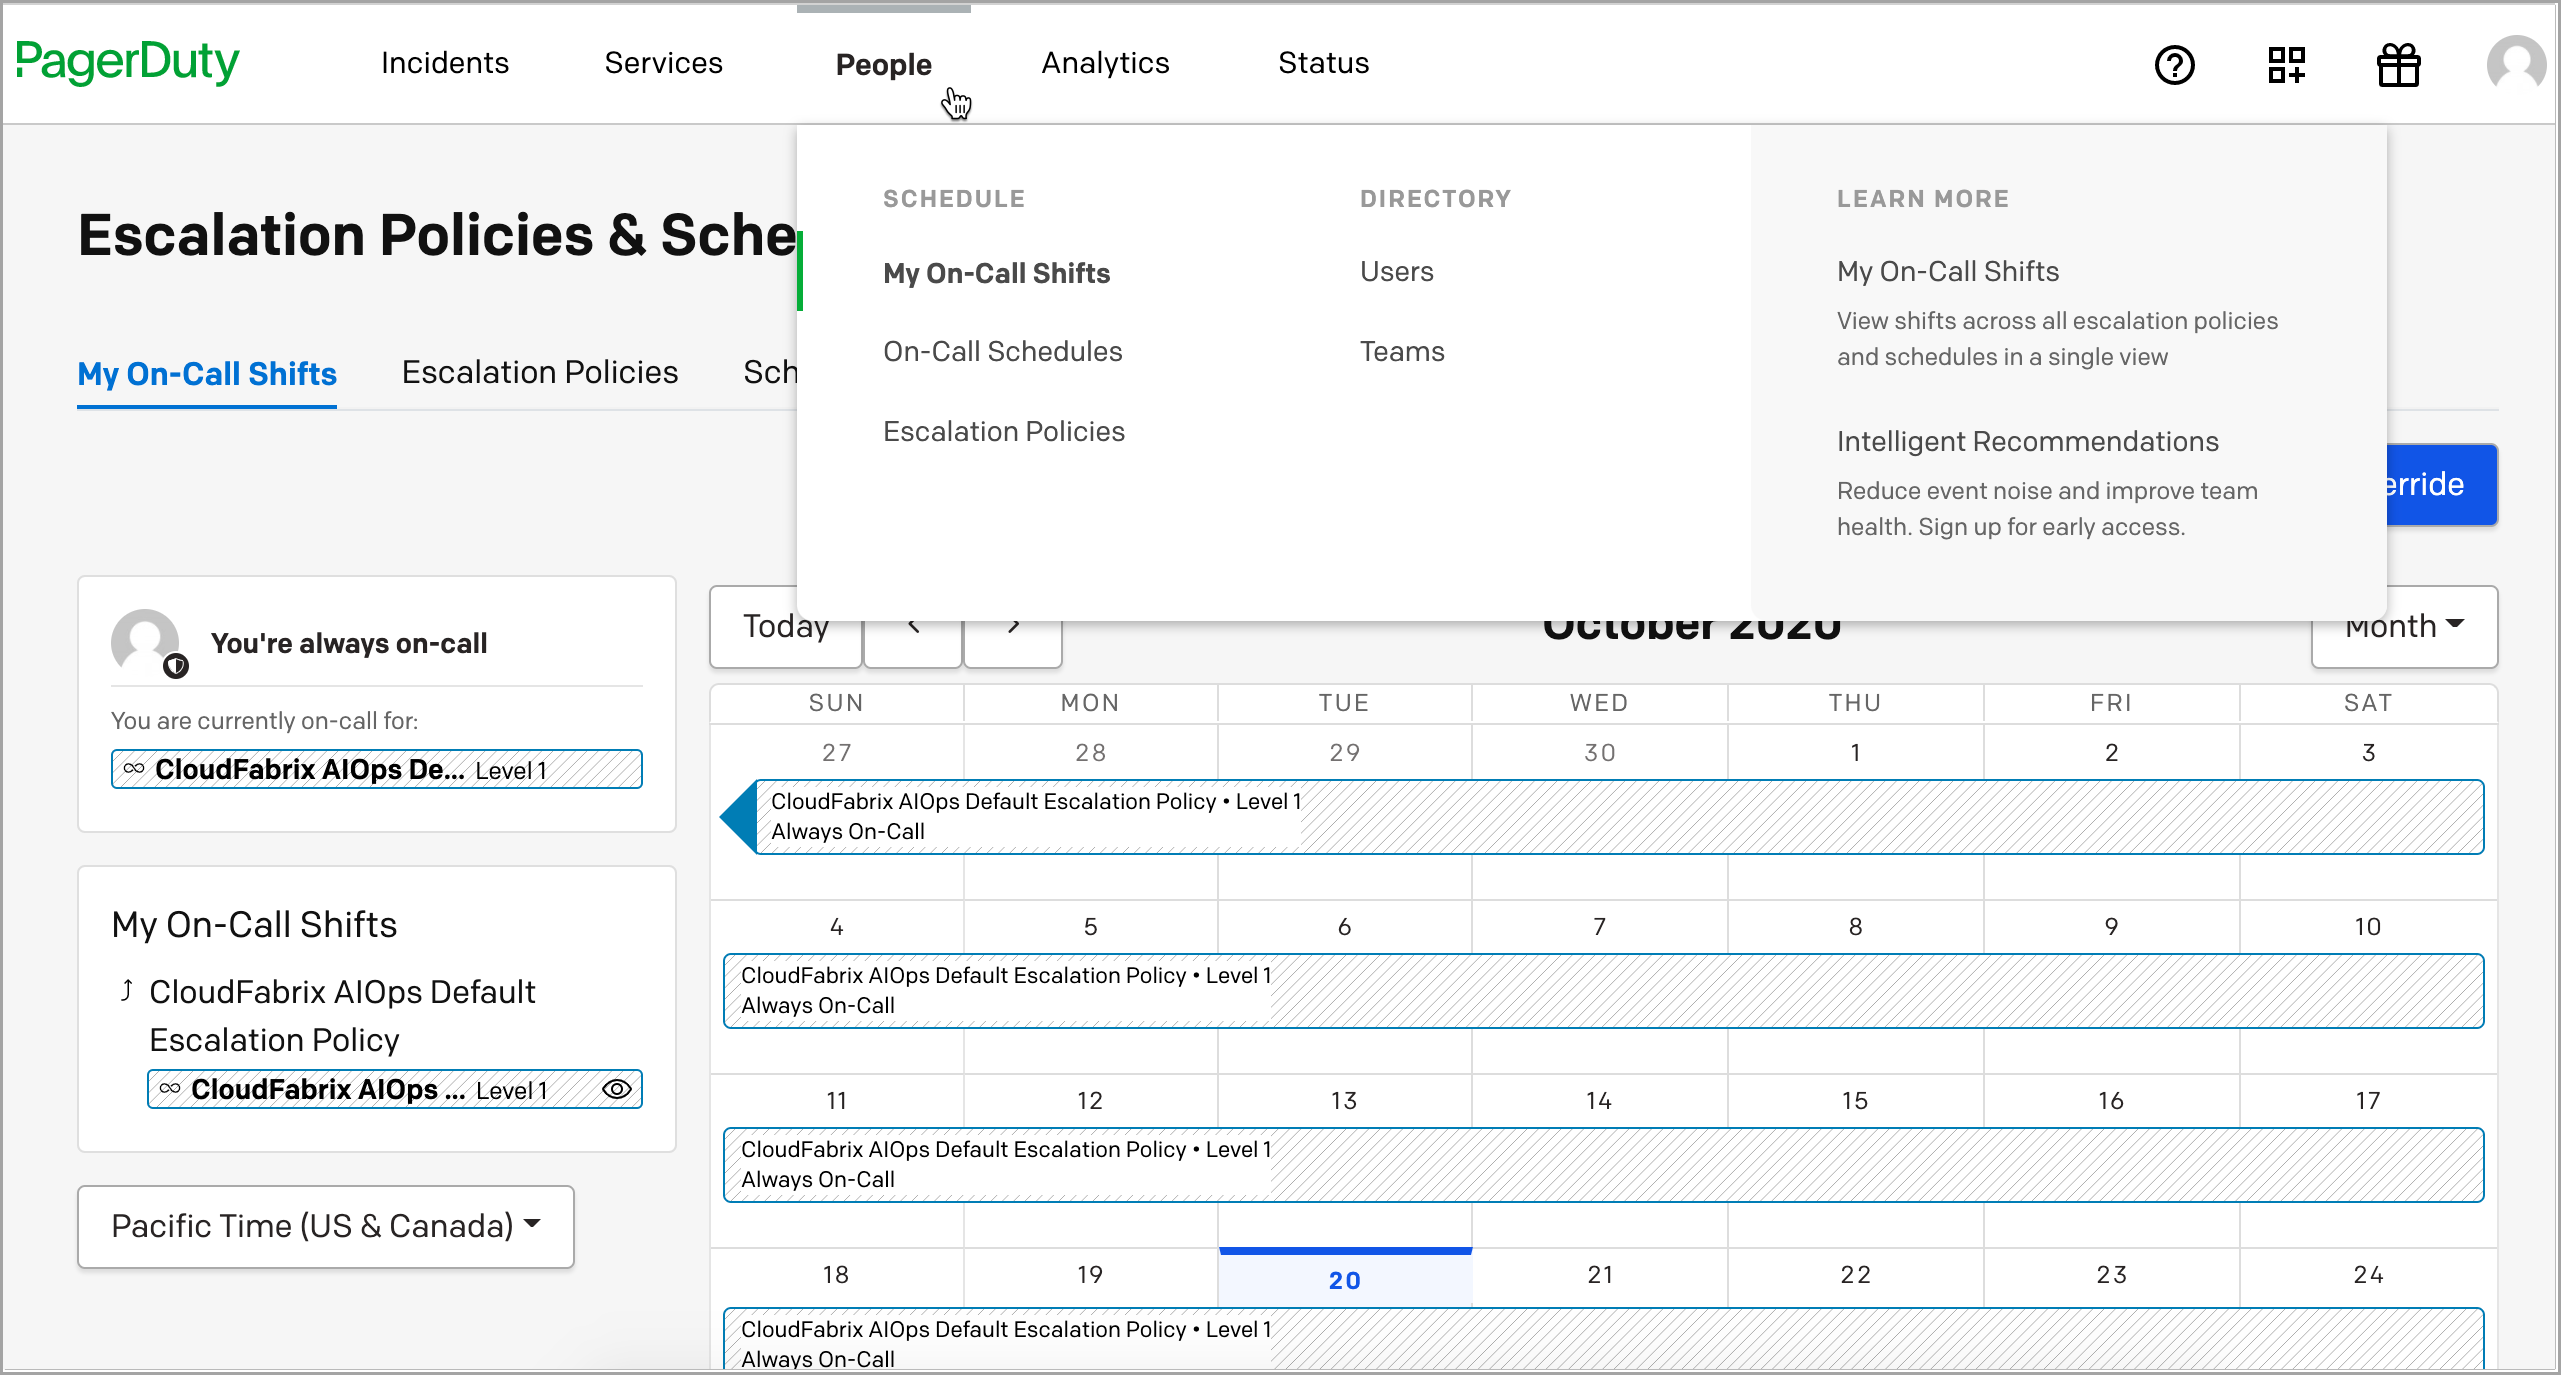Switch to My On-Call Shifts page tab

coord(207,374)
